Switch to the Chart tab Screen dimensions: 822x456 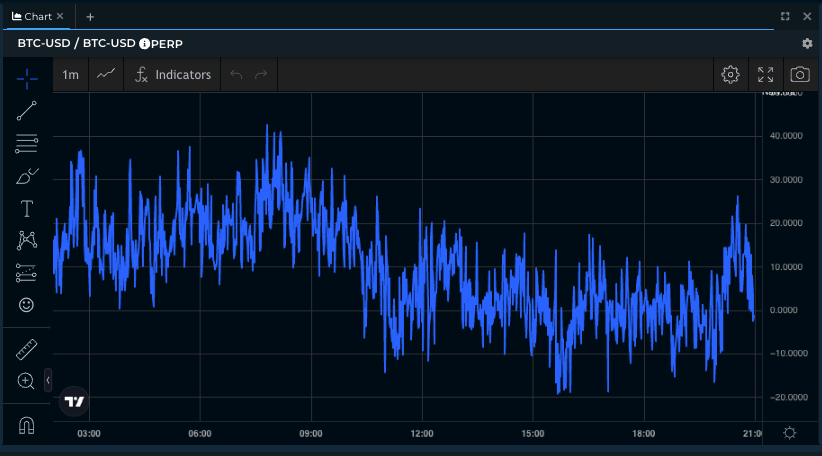[37, 16]
